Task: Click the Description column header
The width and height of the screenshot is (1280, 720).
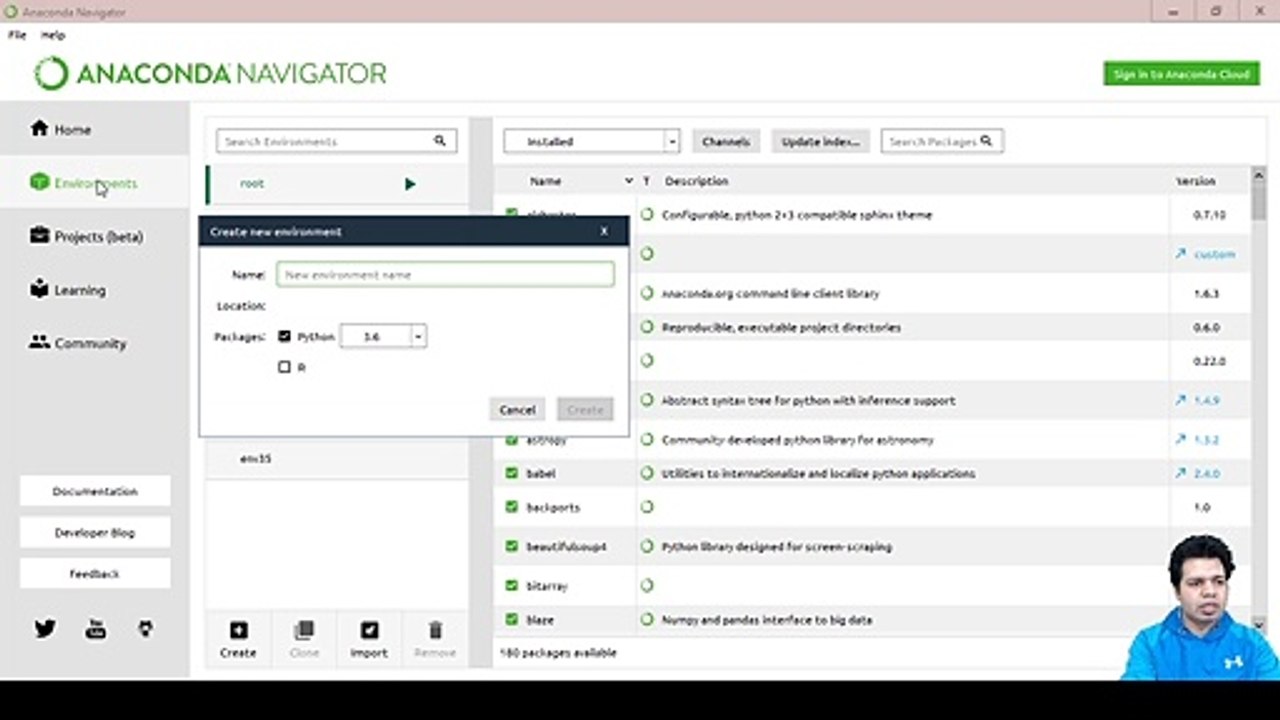Action: pos(697,181)
